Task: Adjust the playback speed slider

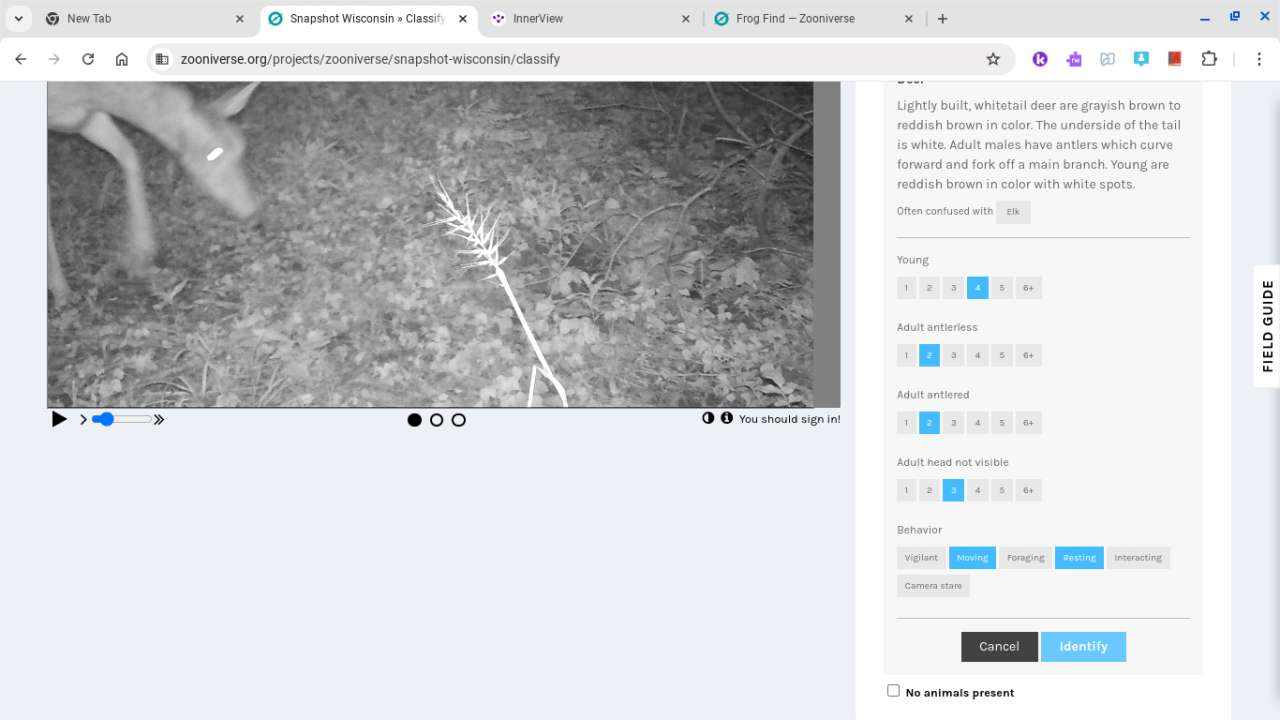Action: (x=121, y=419)
